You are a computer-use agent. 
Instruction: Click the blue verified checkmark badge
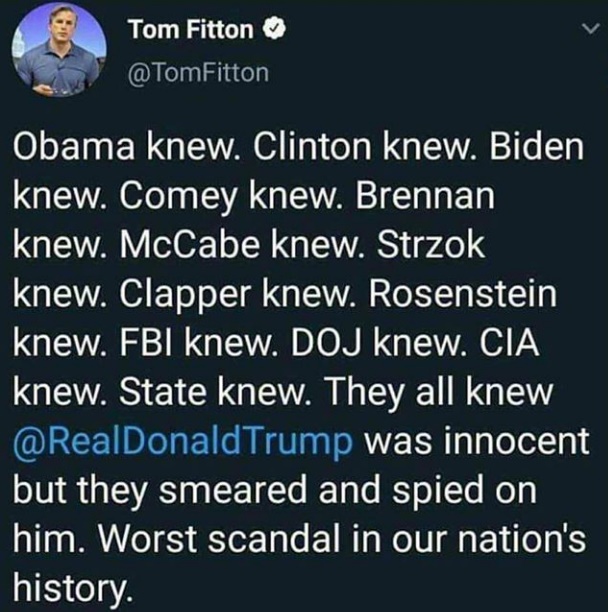(274, 30)
